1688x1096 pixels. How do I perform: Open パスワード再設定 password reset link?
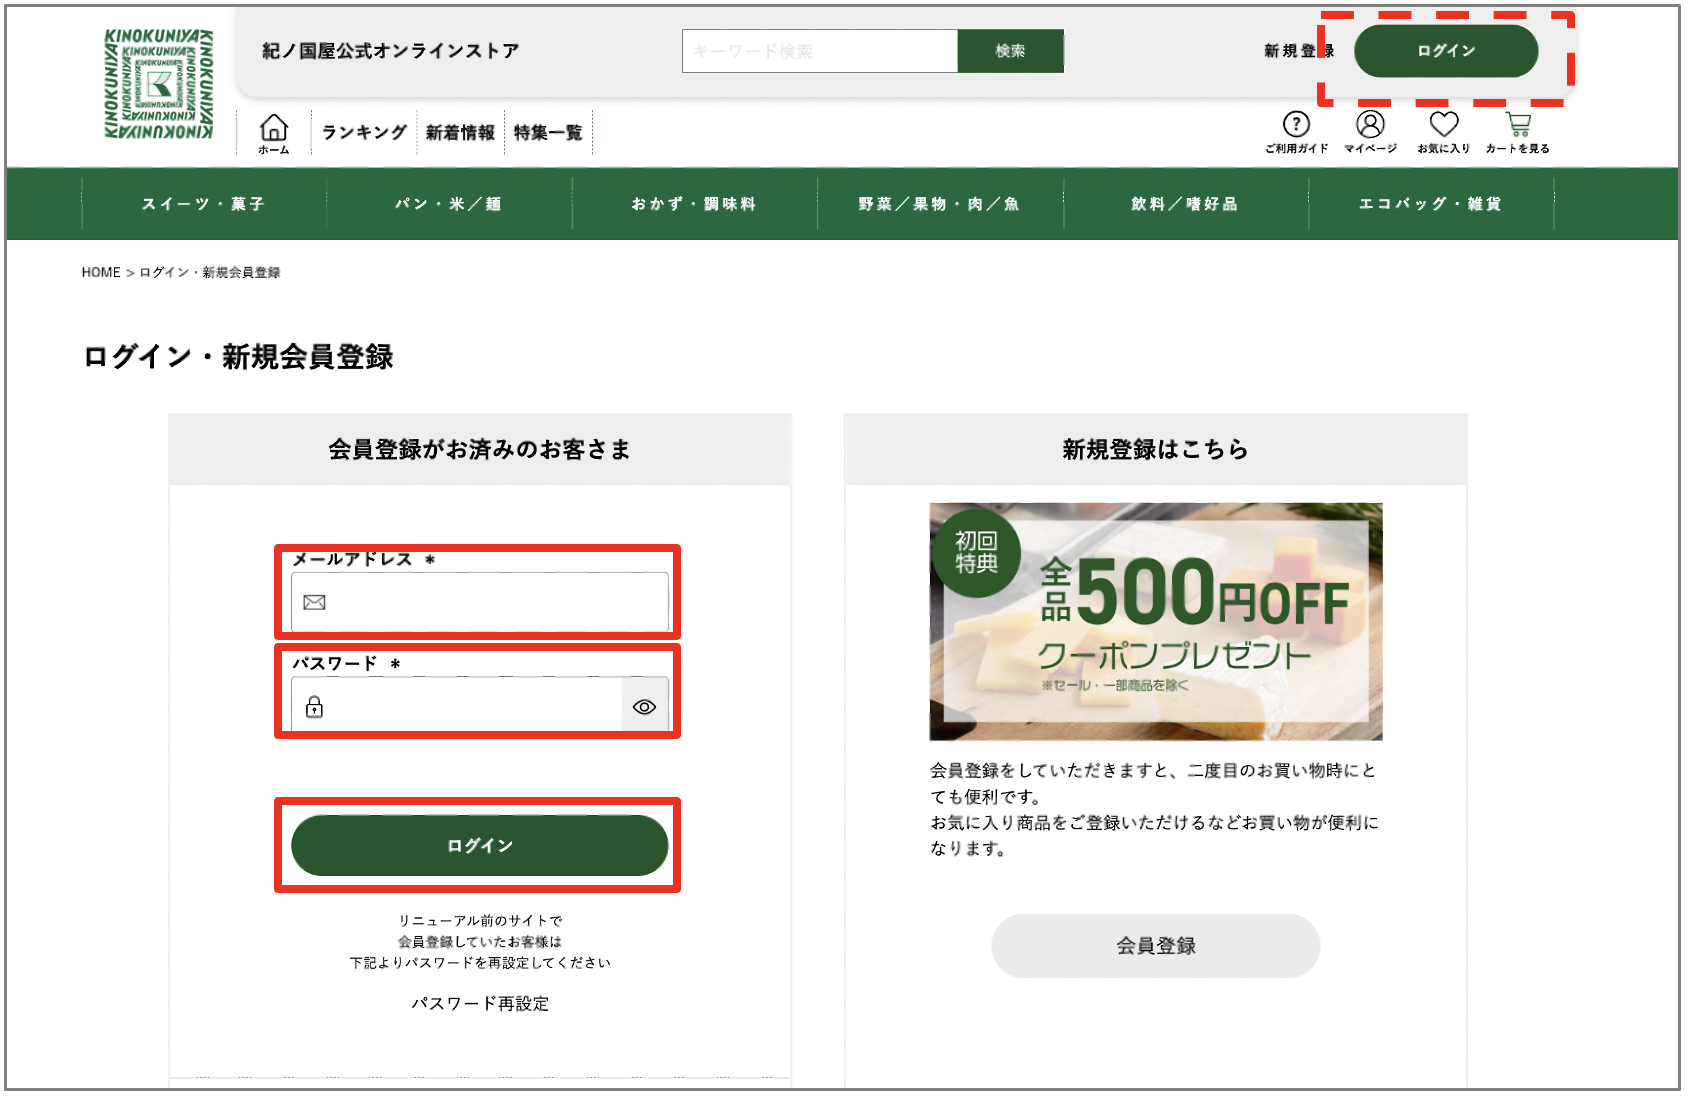tap(479, 1004)
